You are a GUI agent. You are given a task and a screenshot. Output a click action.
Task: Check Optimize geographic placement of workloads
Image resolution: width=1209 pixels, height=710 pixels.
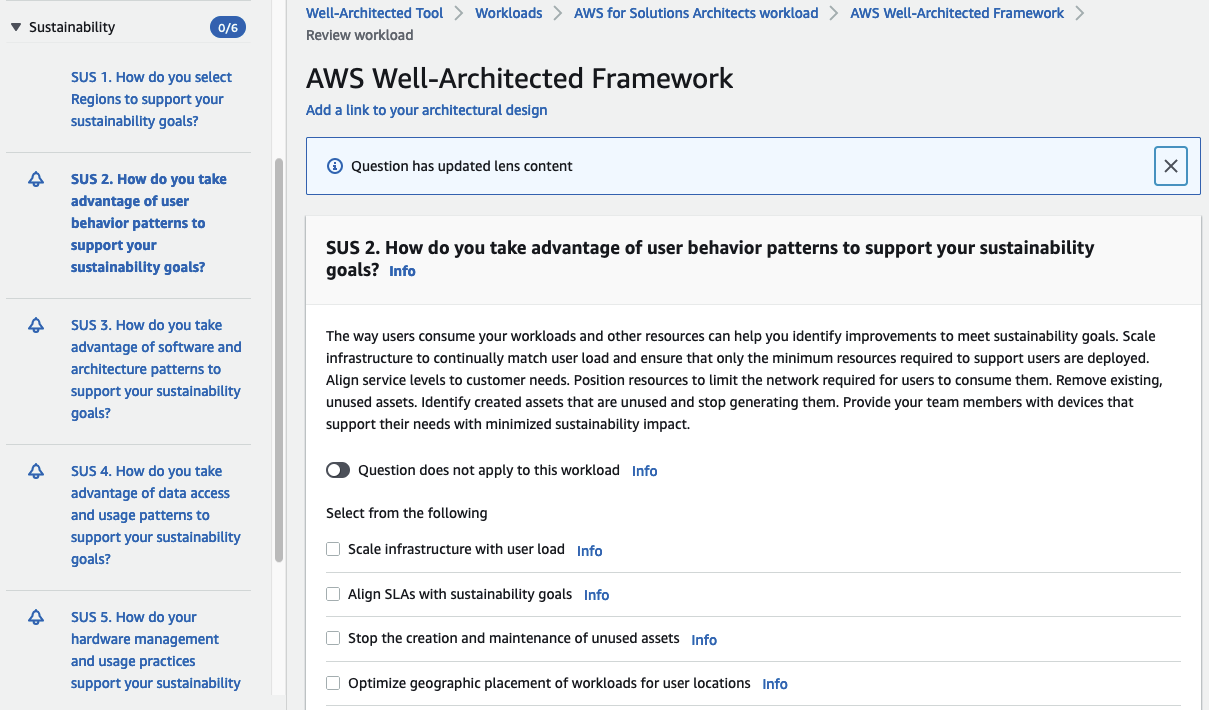(333, 683)
